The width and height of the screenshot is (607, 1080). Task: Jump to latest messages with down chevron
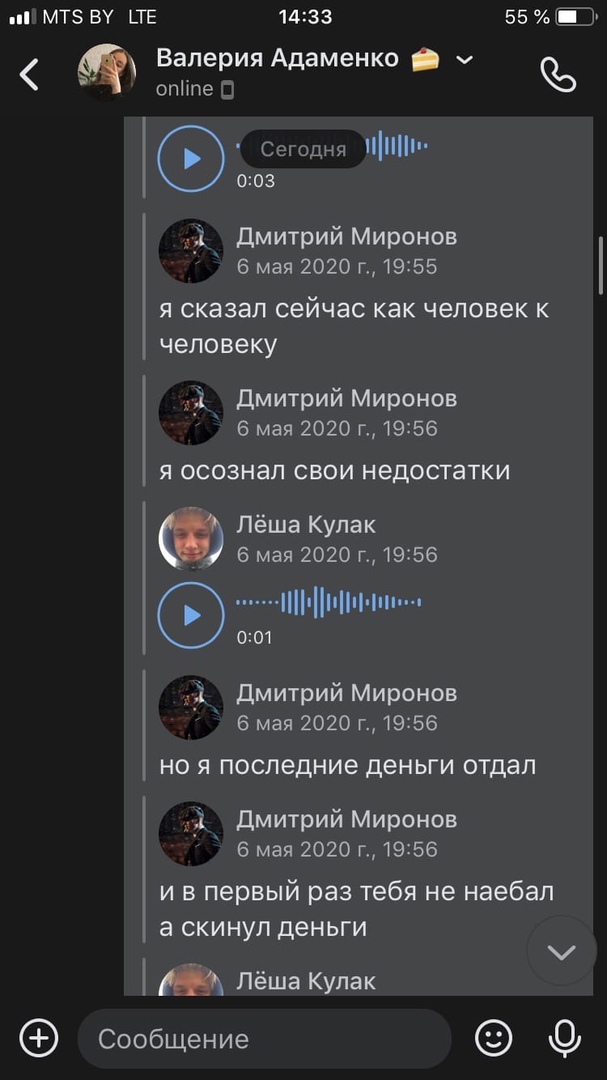562,952
